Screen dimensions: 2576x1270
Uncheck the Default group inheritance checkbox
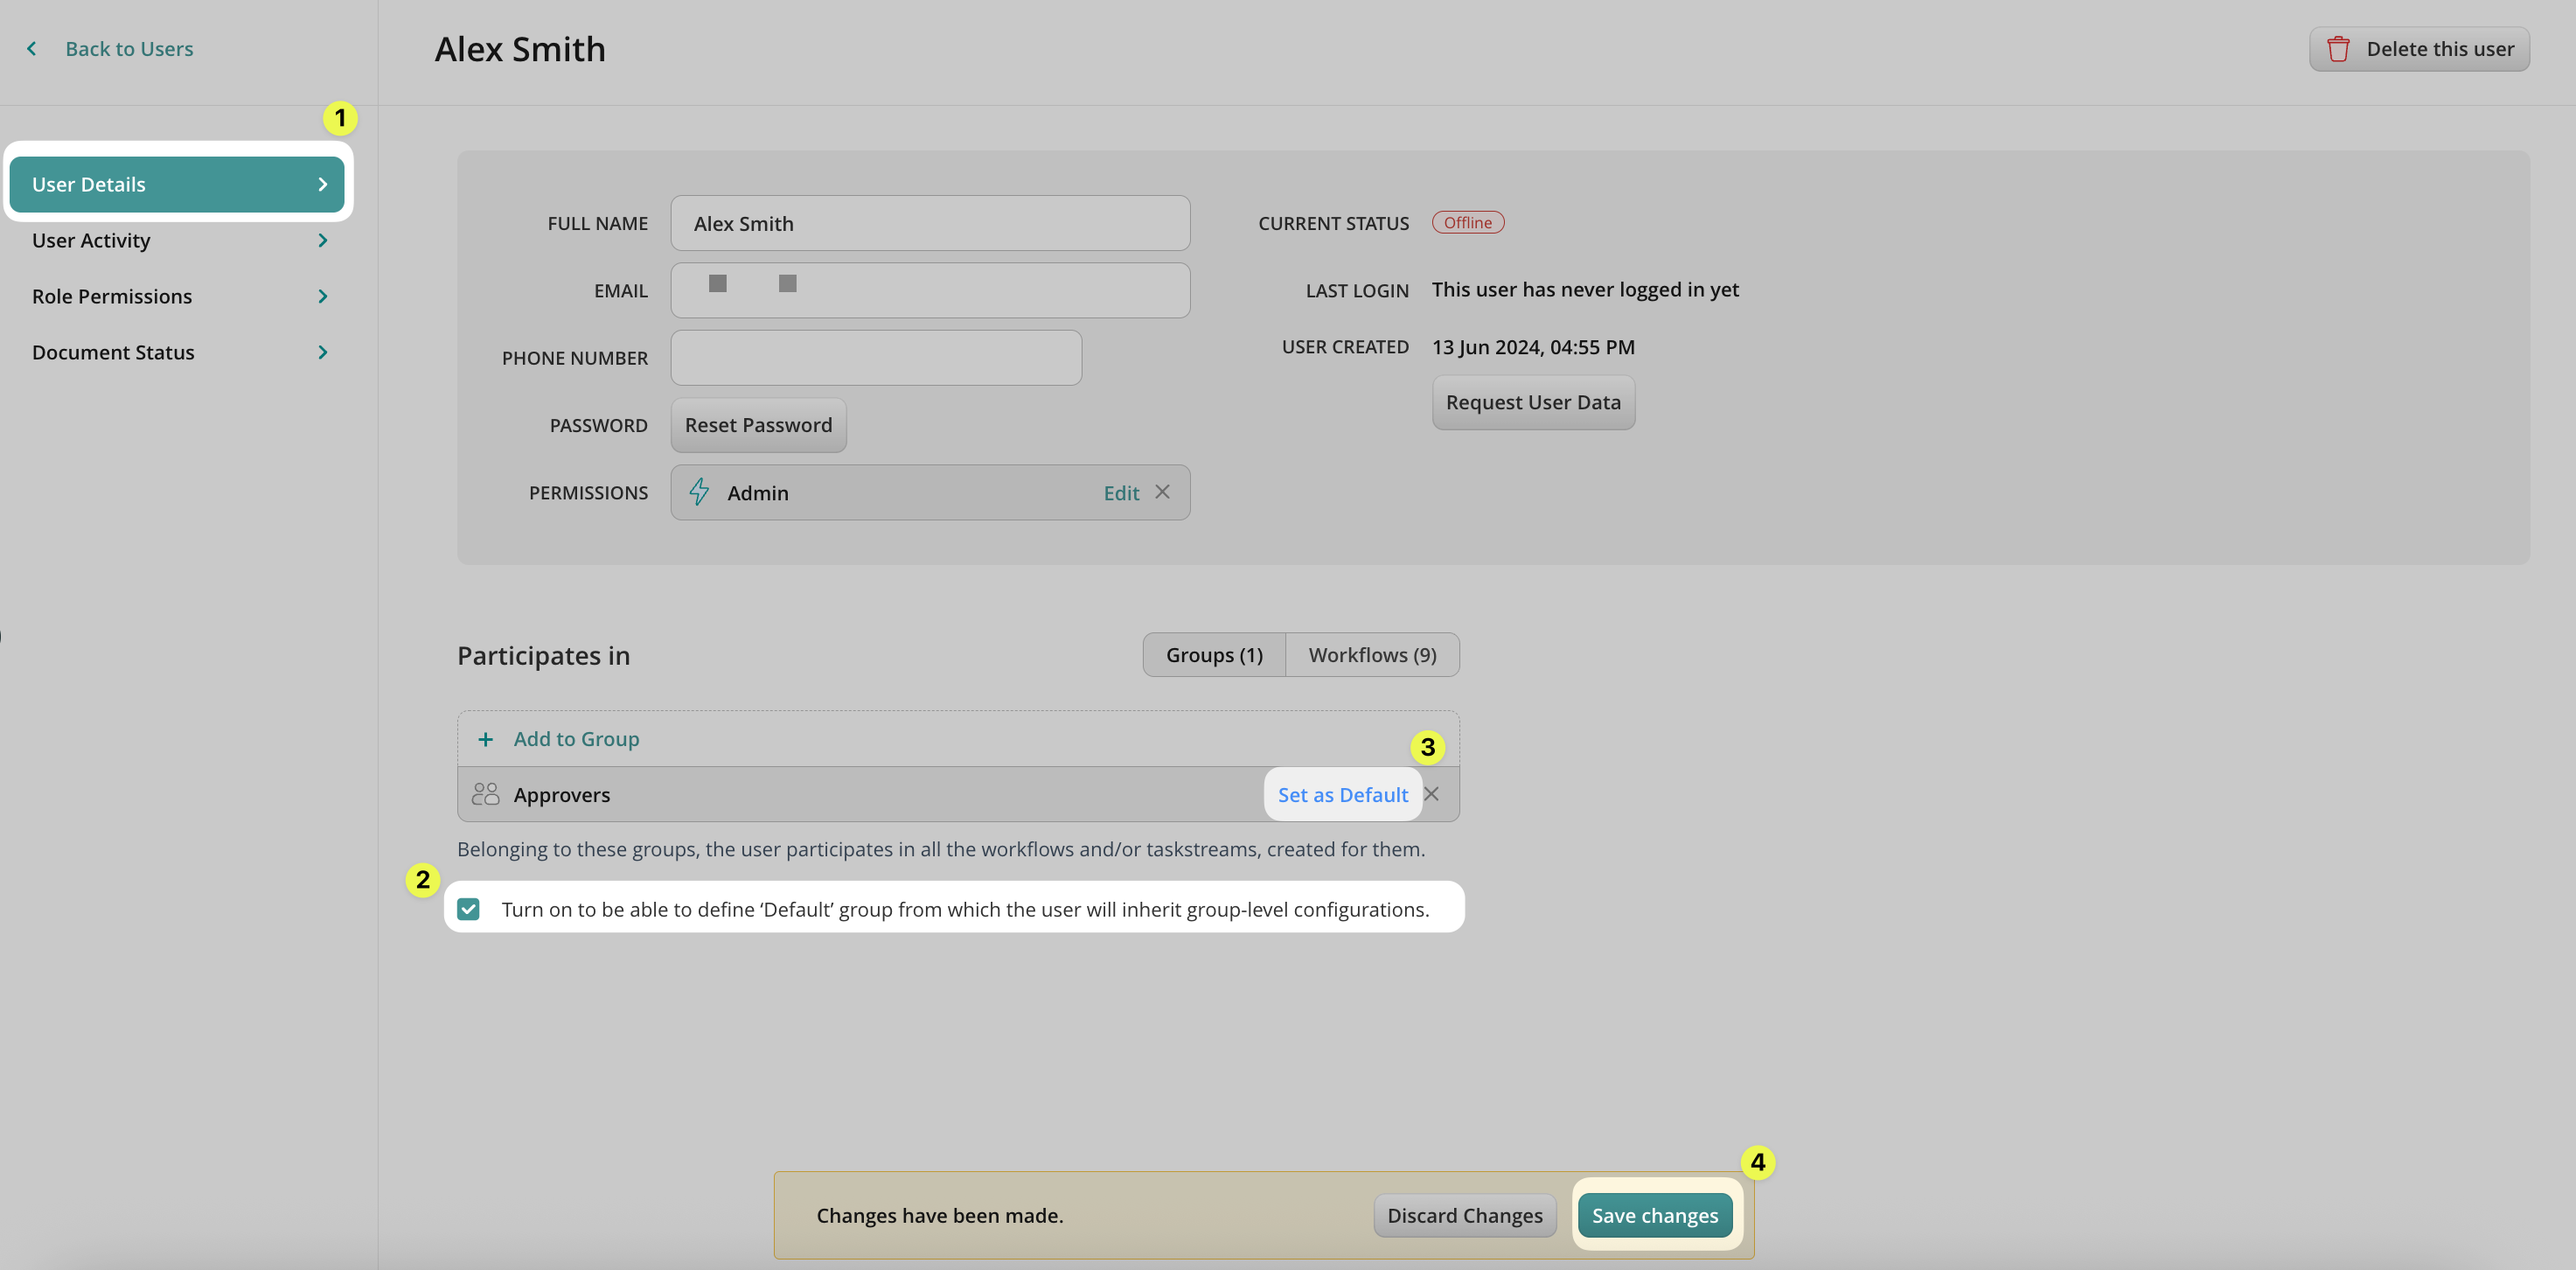tap(468, 909)
